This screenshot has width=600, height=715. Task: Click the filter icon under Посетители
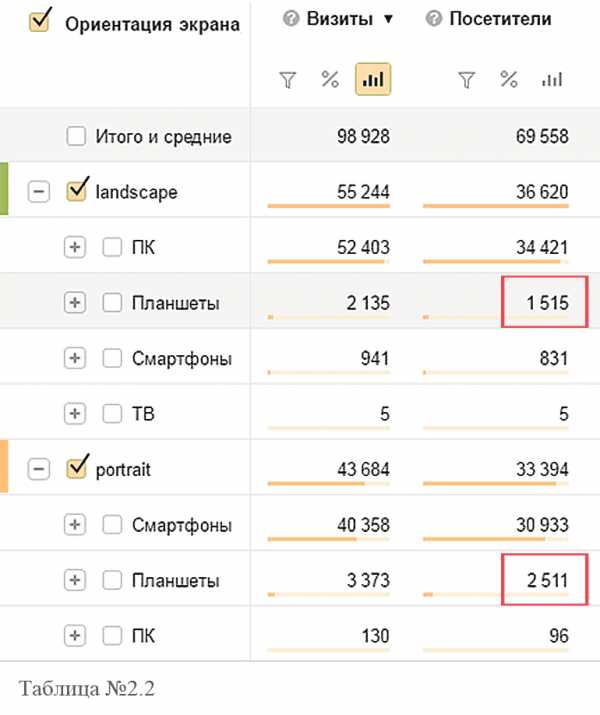[465, 81]
